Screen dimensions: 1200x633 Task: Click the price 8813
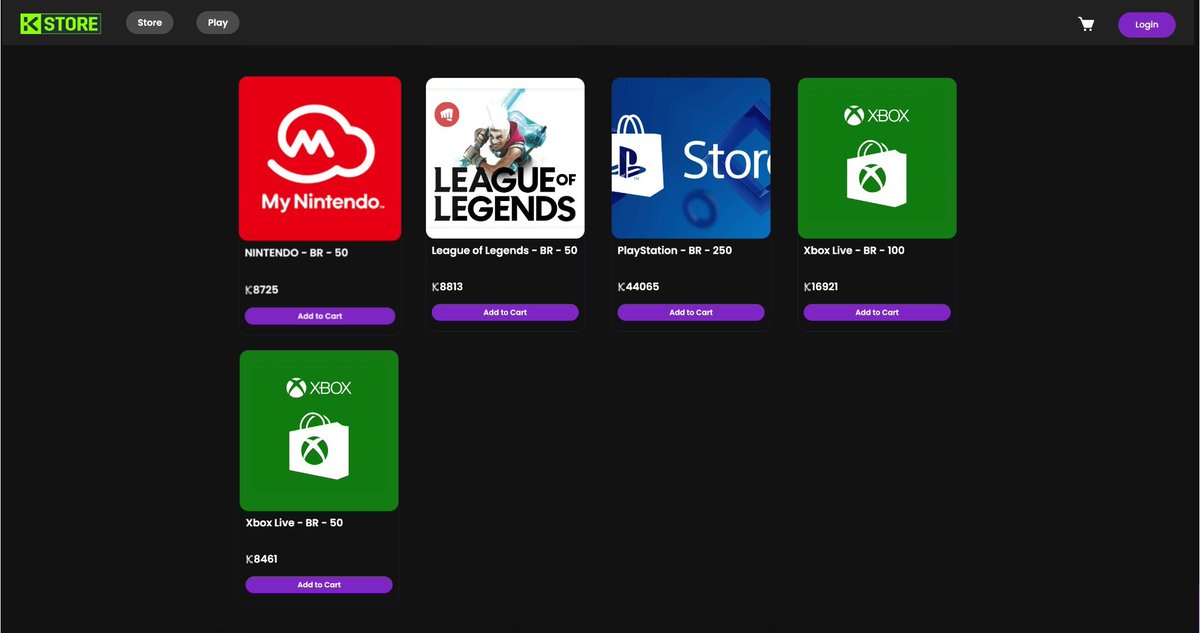448,286
